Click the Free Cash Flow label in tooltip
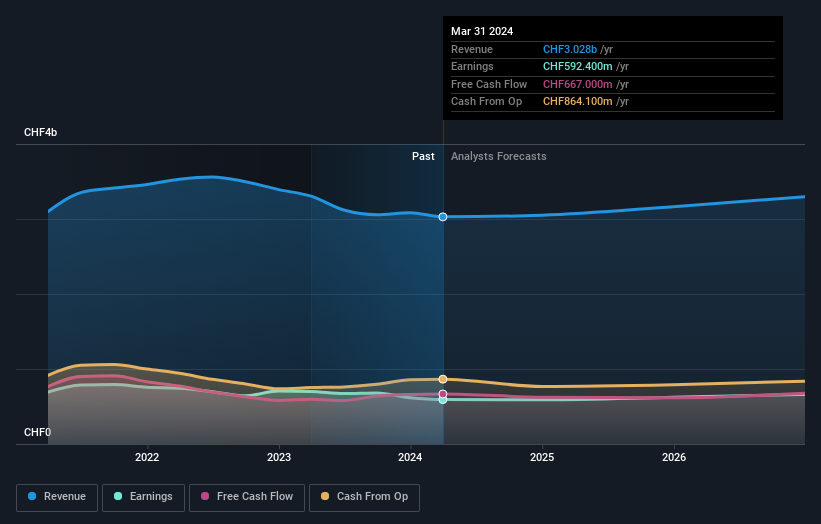Image resolution: width=821 pixels, height=524 pixels. [x=489, y=84]
